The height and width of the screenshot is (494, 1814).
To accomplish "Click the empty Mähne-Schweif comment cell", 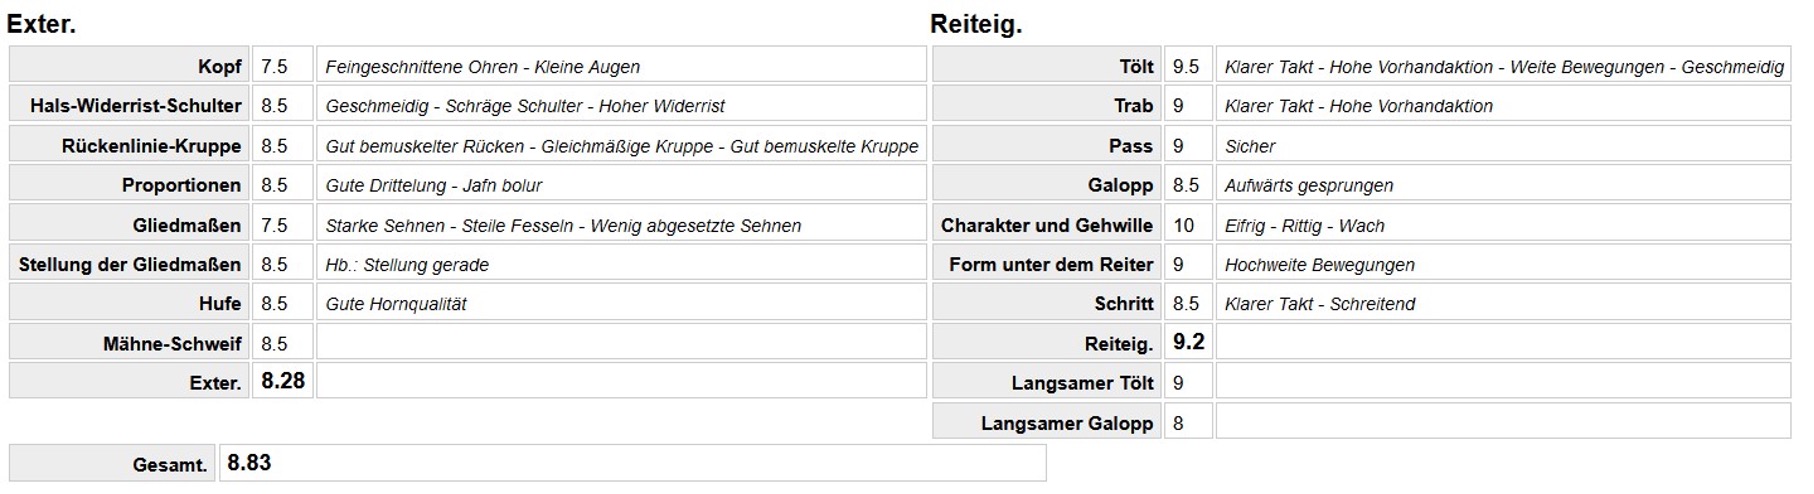I will [x=621, y=343].
